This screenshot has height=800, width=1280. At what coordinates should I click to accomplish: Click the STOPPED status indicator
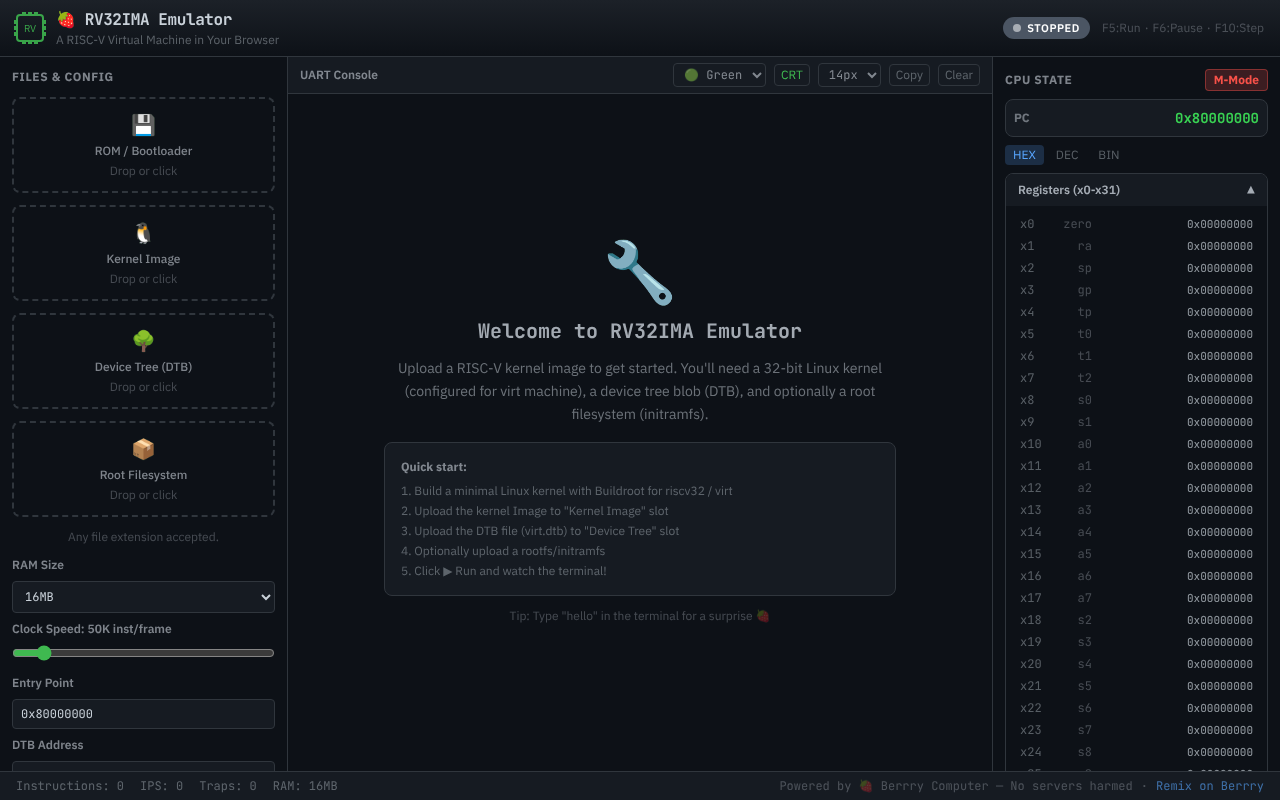point(1046,28)
